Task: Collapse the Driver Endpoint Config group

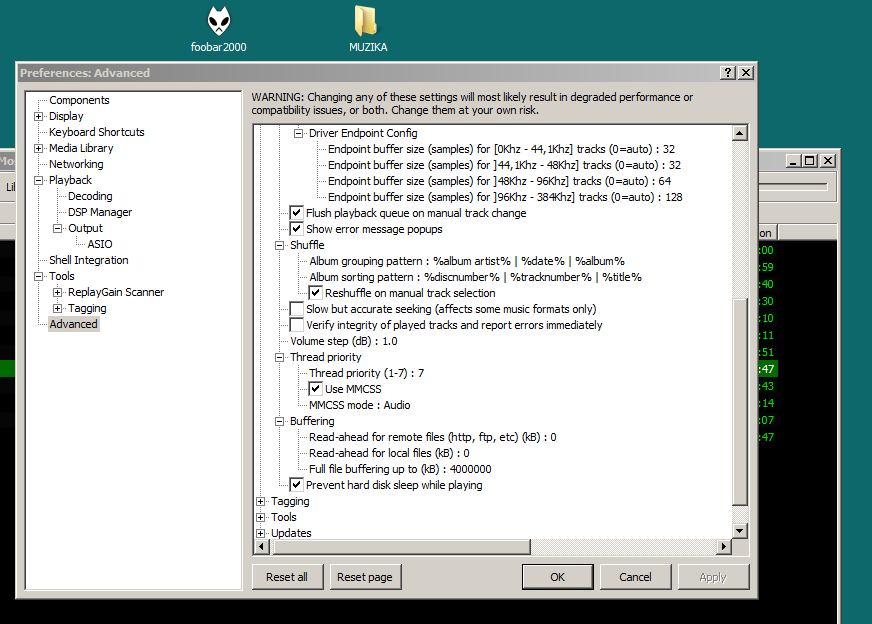Action: click(x=299, y=133)
